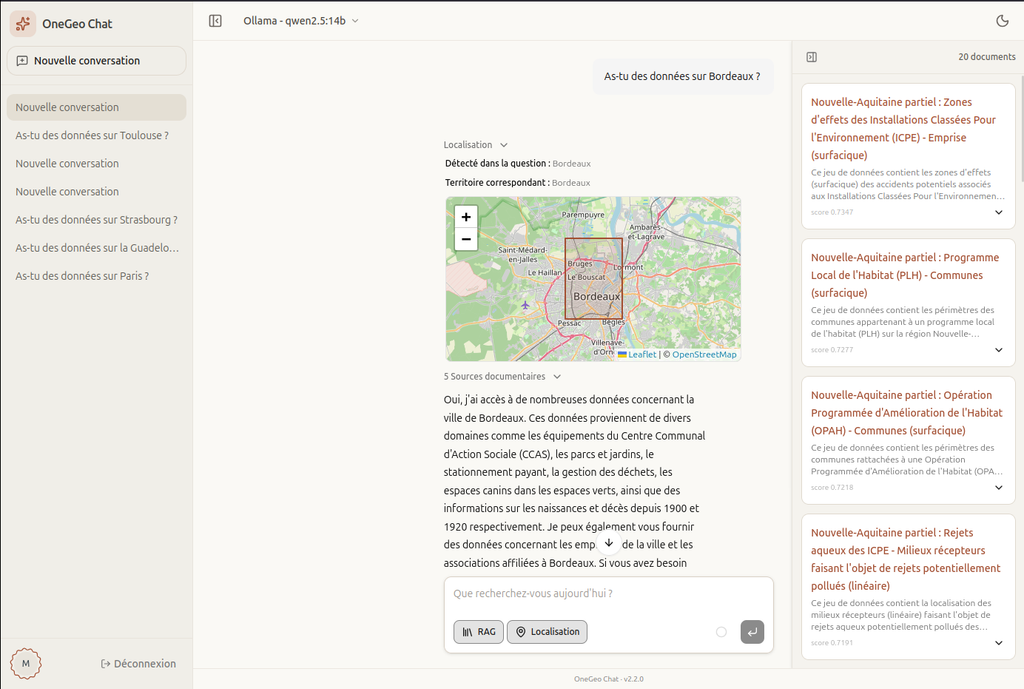Toggle the RAG mode button
The image size is (1024, 689).
tap(479, 632)
